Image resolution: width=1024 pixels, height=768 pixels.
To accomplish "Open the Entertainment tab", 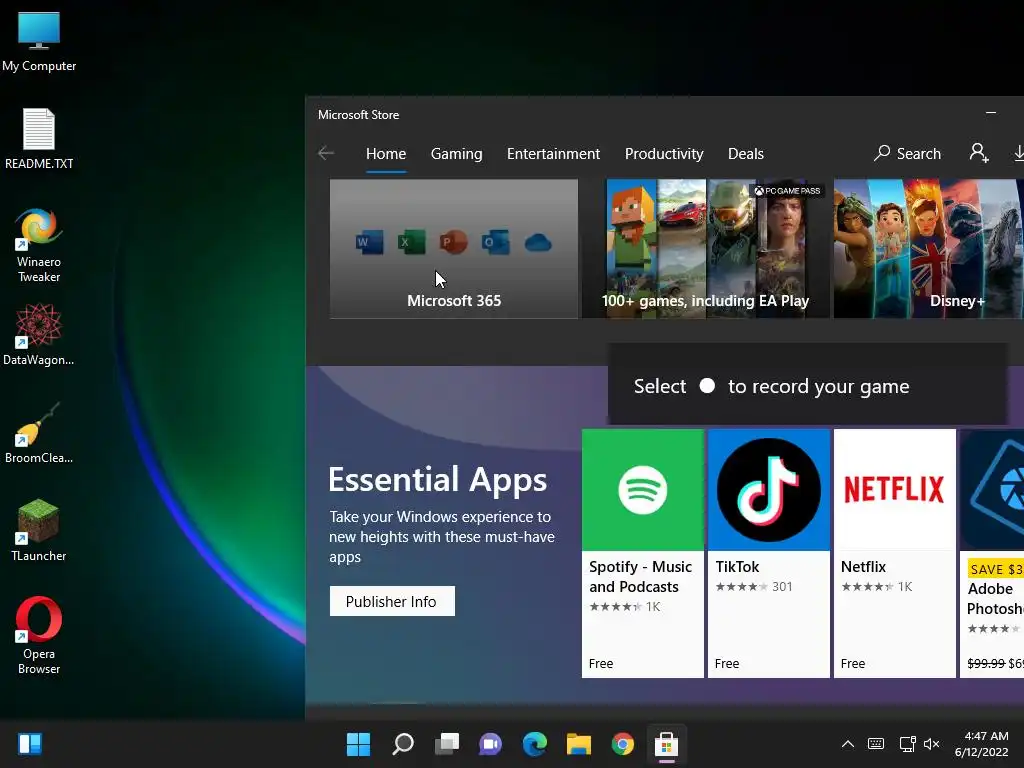I will tap(553, 154).
